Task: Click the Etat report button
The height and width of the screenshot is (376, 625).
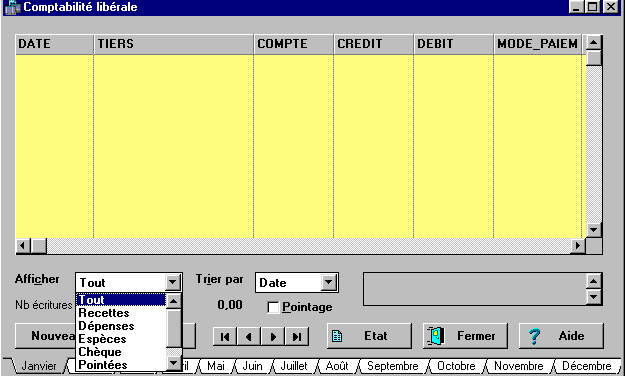Action: (x=369, y=336)
